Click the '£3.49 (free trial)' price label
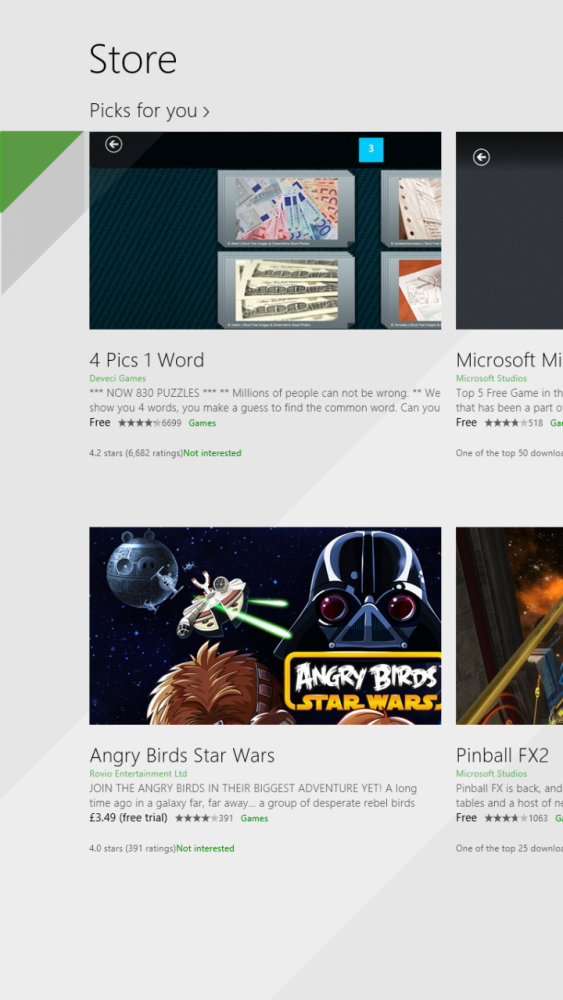Image resolution: width=563 pixels, height=1000 pixels. click(128, 818)
